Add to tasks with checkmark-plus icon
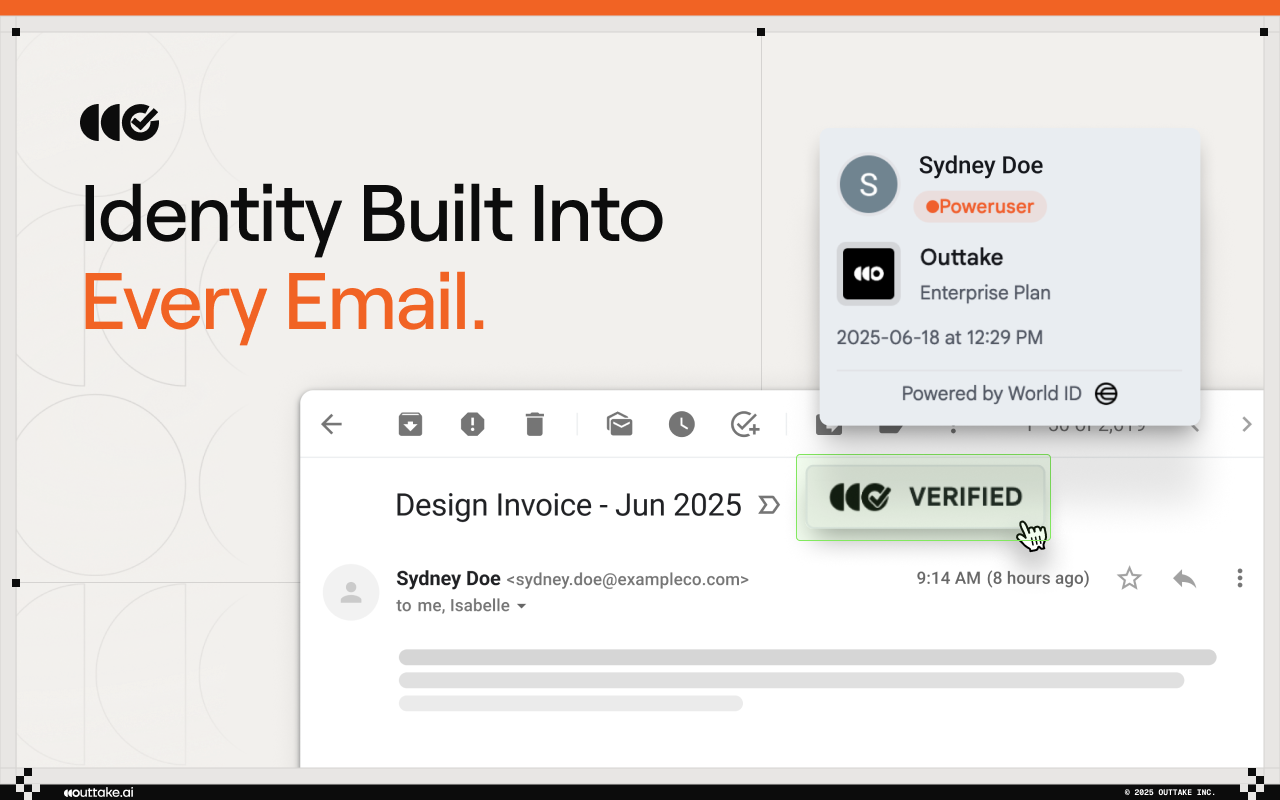 click(745, 424)
